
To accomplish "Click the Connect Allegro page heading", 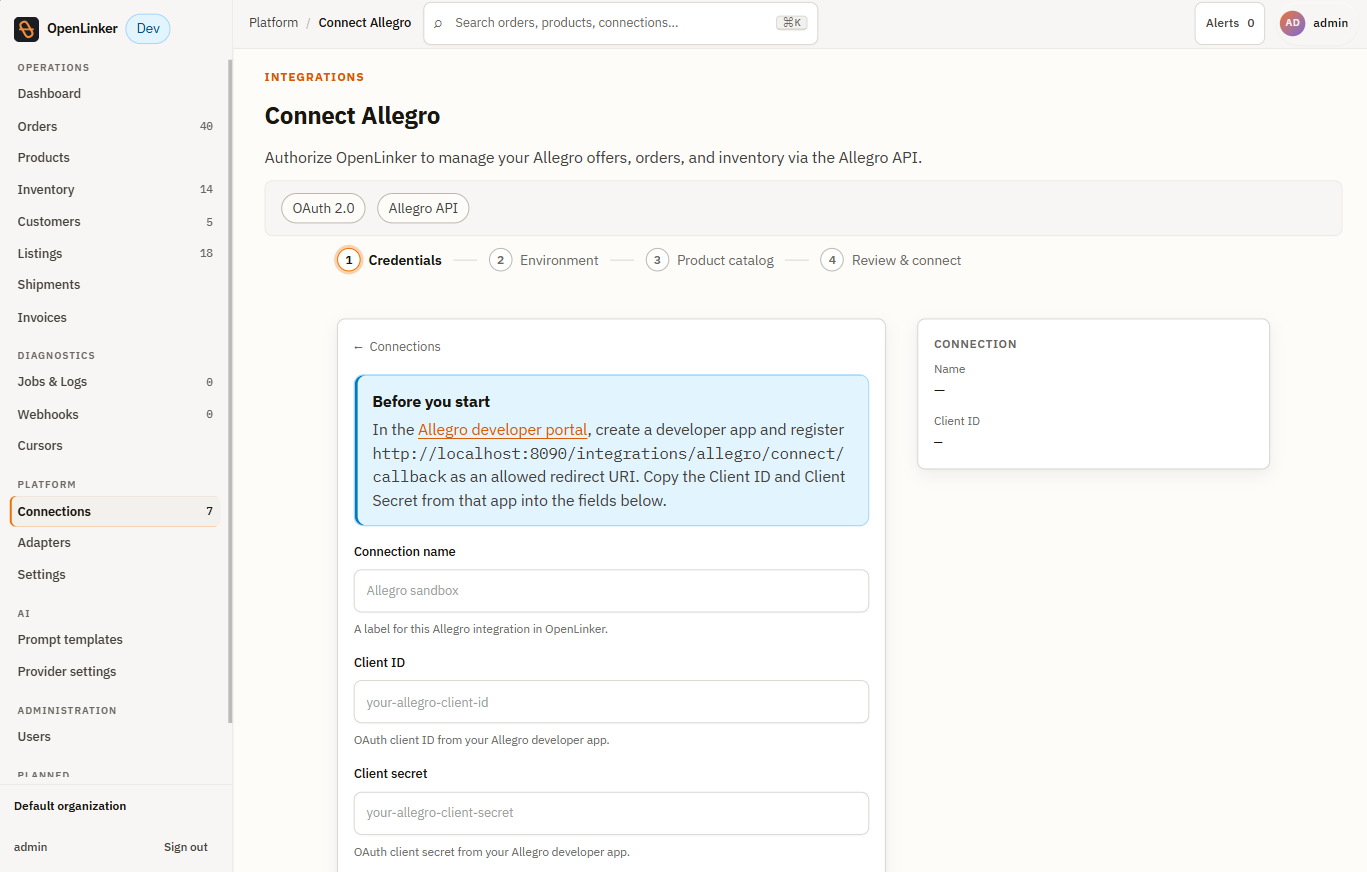I will click(x=352, y=116).
